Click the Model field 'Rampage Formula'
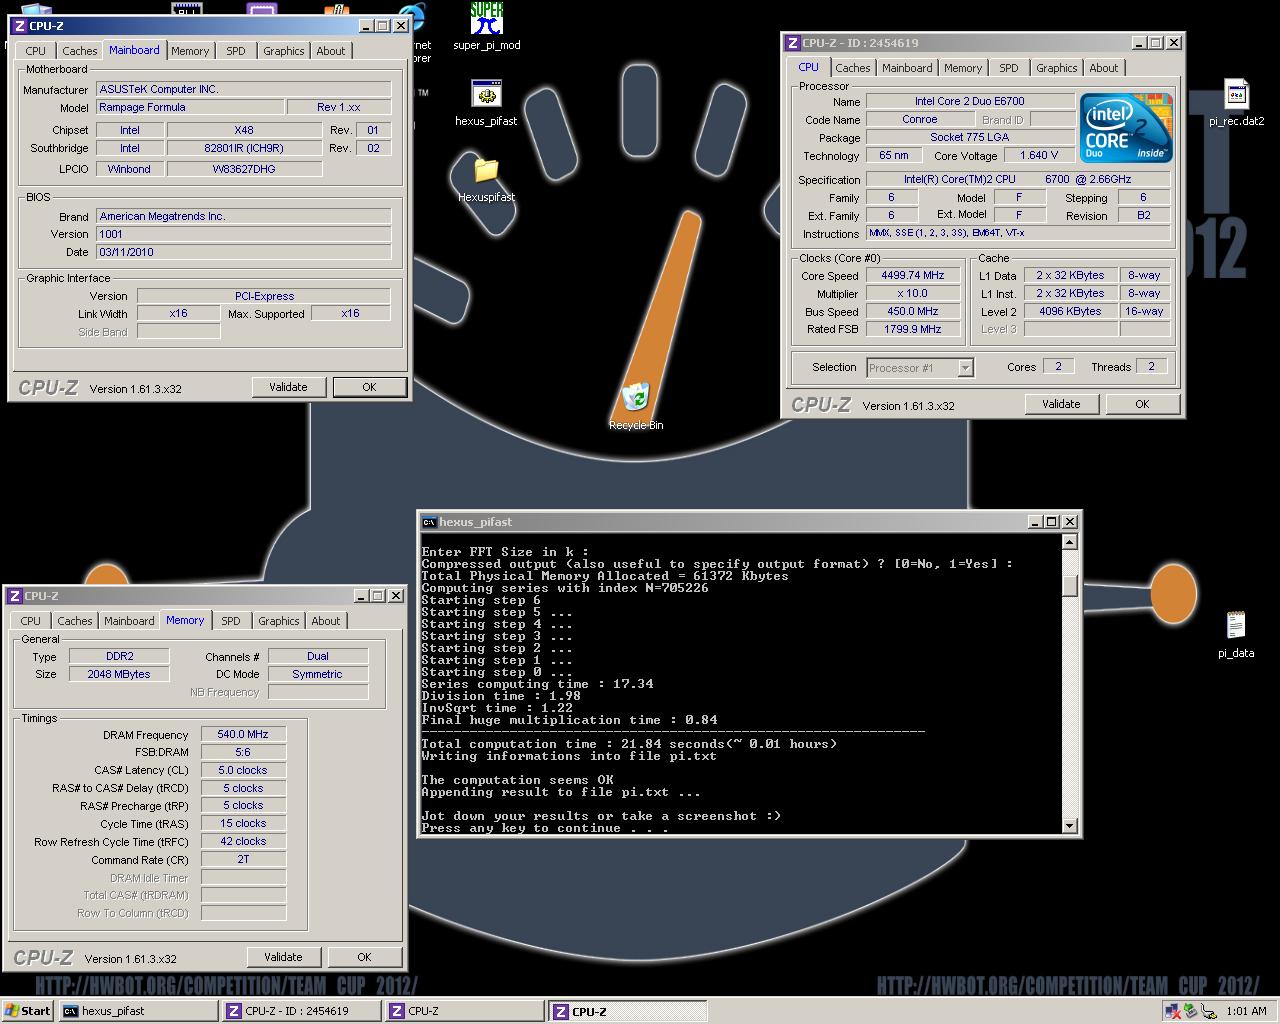The height and width of the screenshot is (1024, 1280). [189, 107]
